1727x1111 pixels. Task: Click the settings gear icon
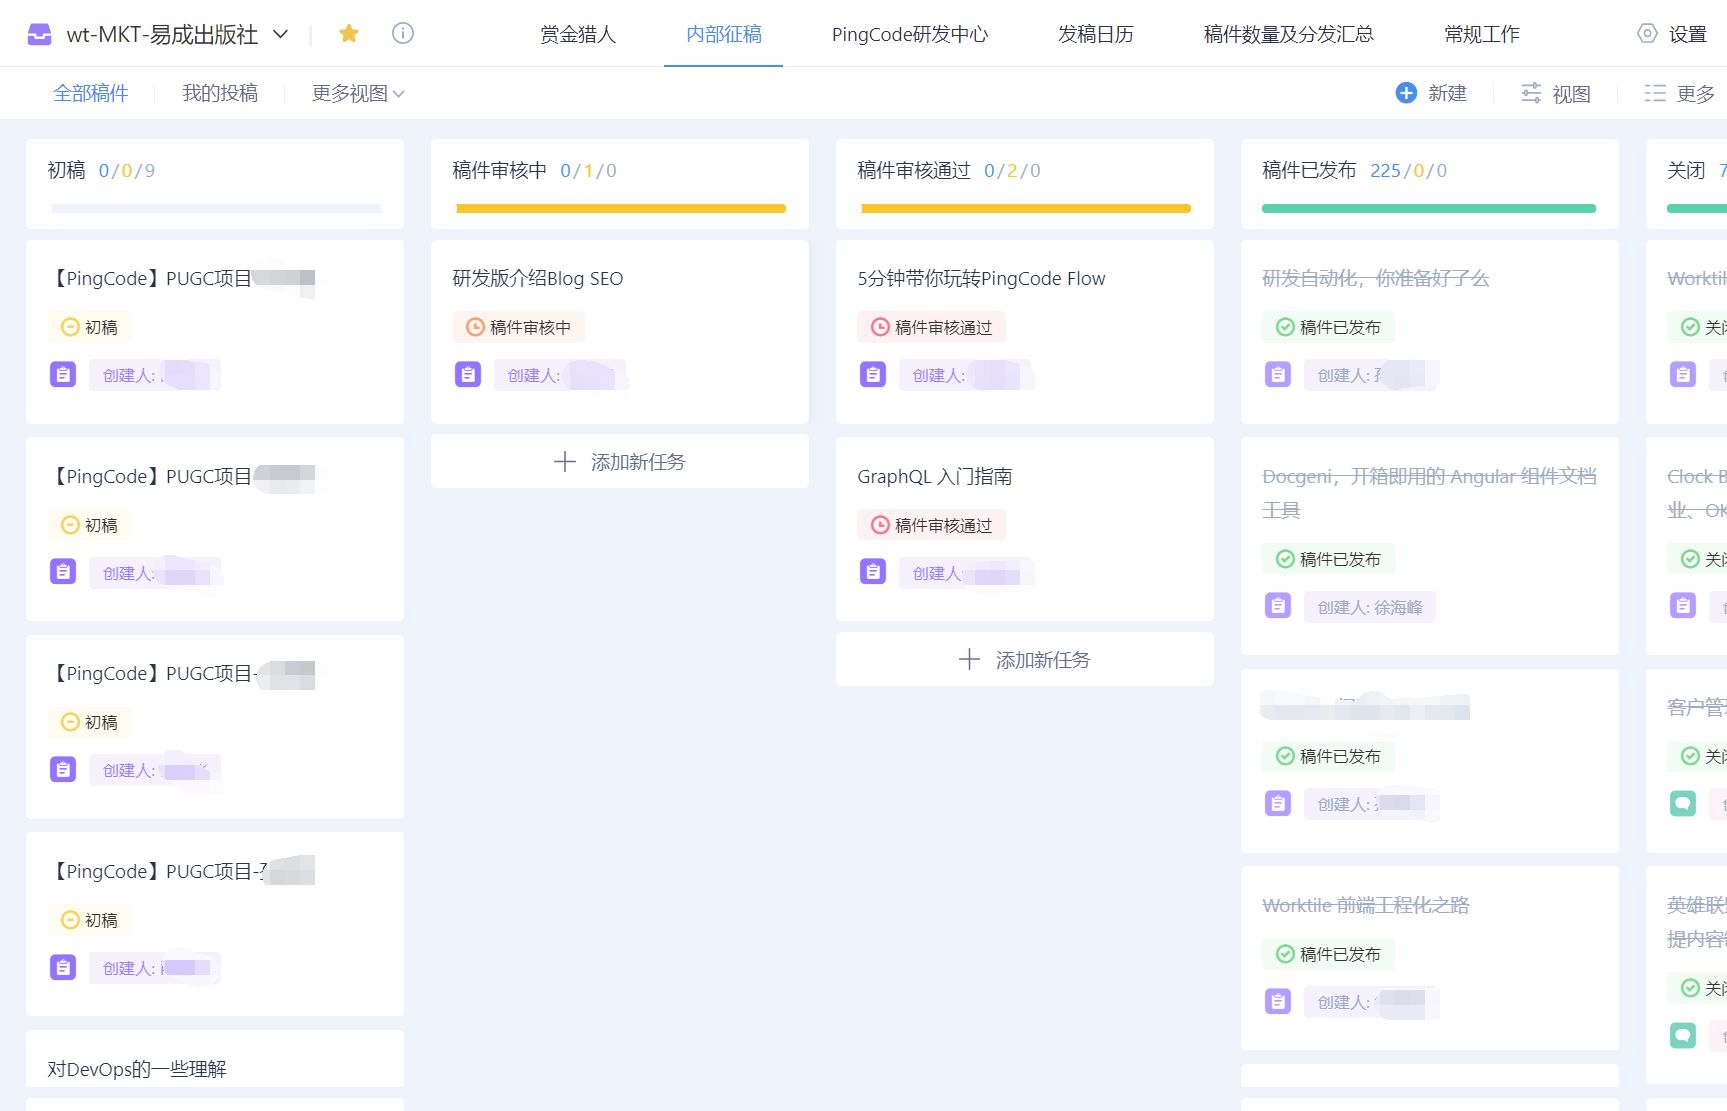click(x=1647, y=34)
